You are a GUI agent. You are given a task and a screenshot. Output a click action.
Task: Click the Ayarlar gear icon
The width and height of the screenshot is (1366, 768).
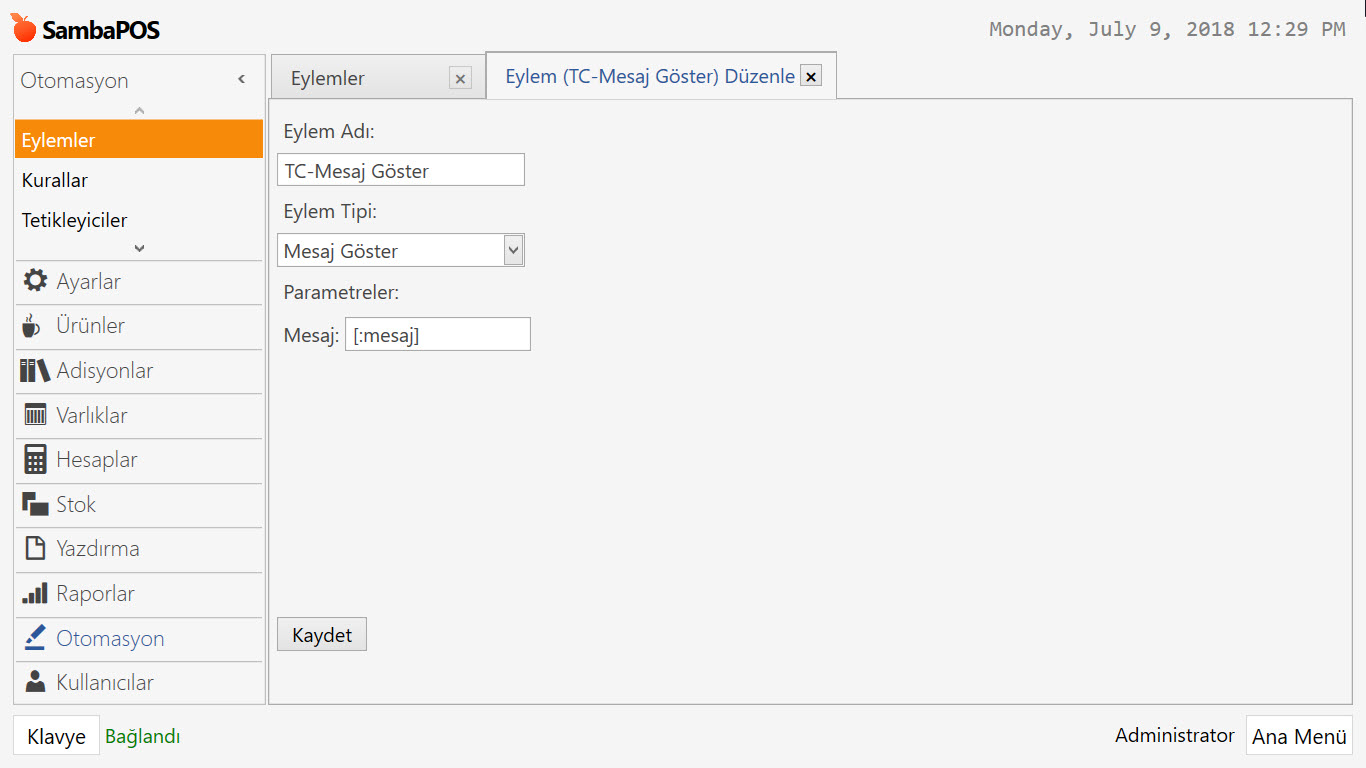point(35,281)
